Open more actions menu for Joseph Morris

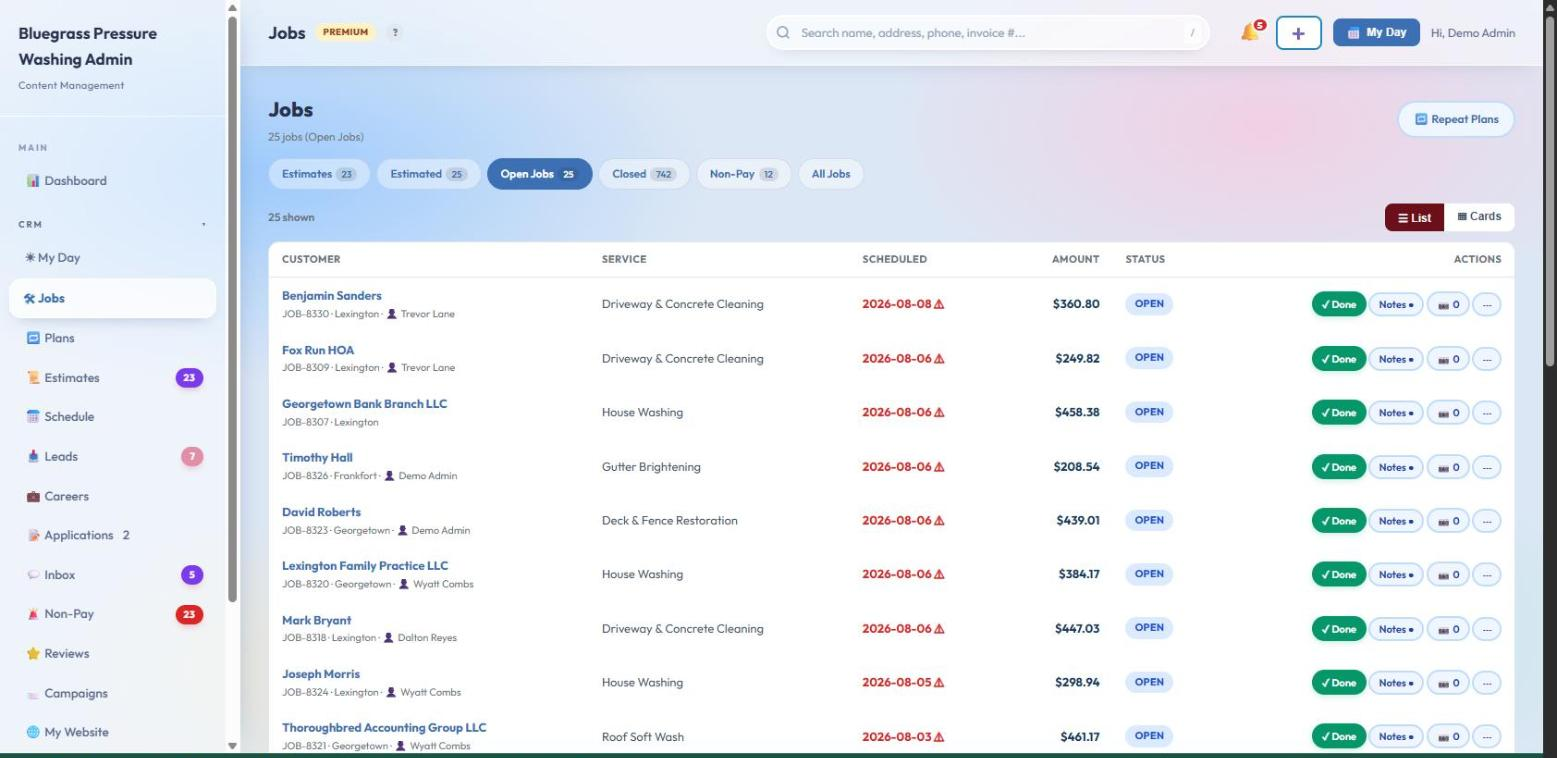1486,682
